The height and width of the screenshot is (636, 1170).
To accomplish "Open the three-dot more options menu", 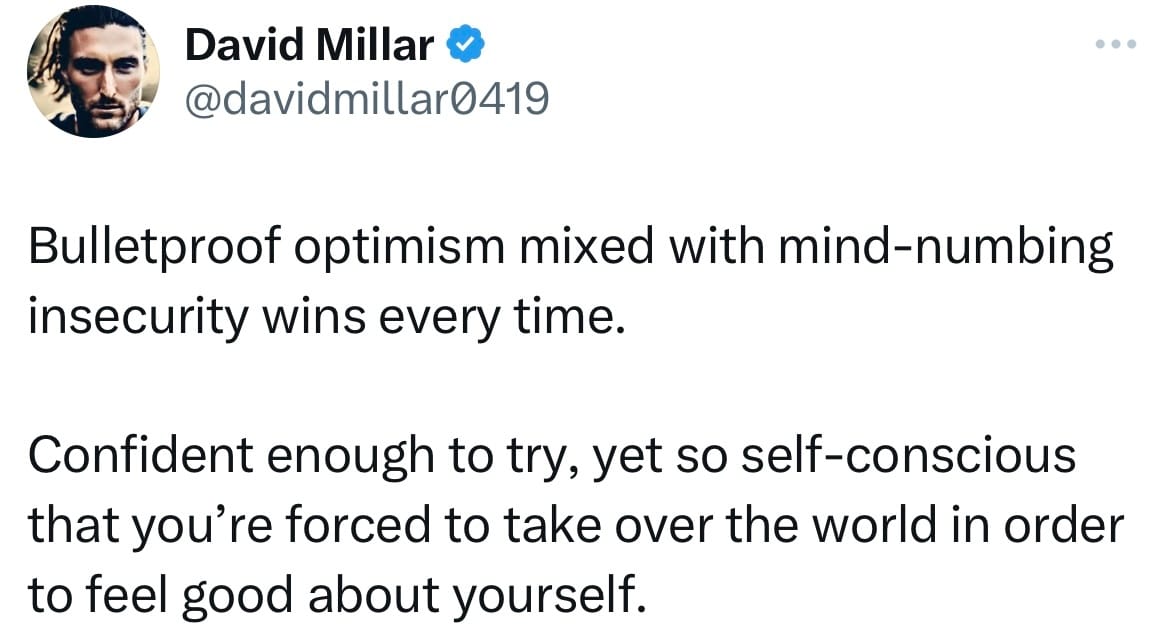I will (1116, 45).
